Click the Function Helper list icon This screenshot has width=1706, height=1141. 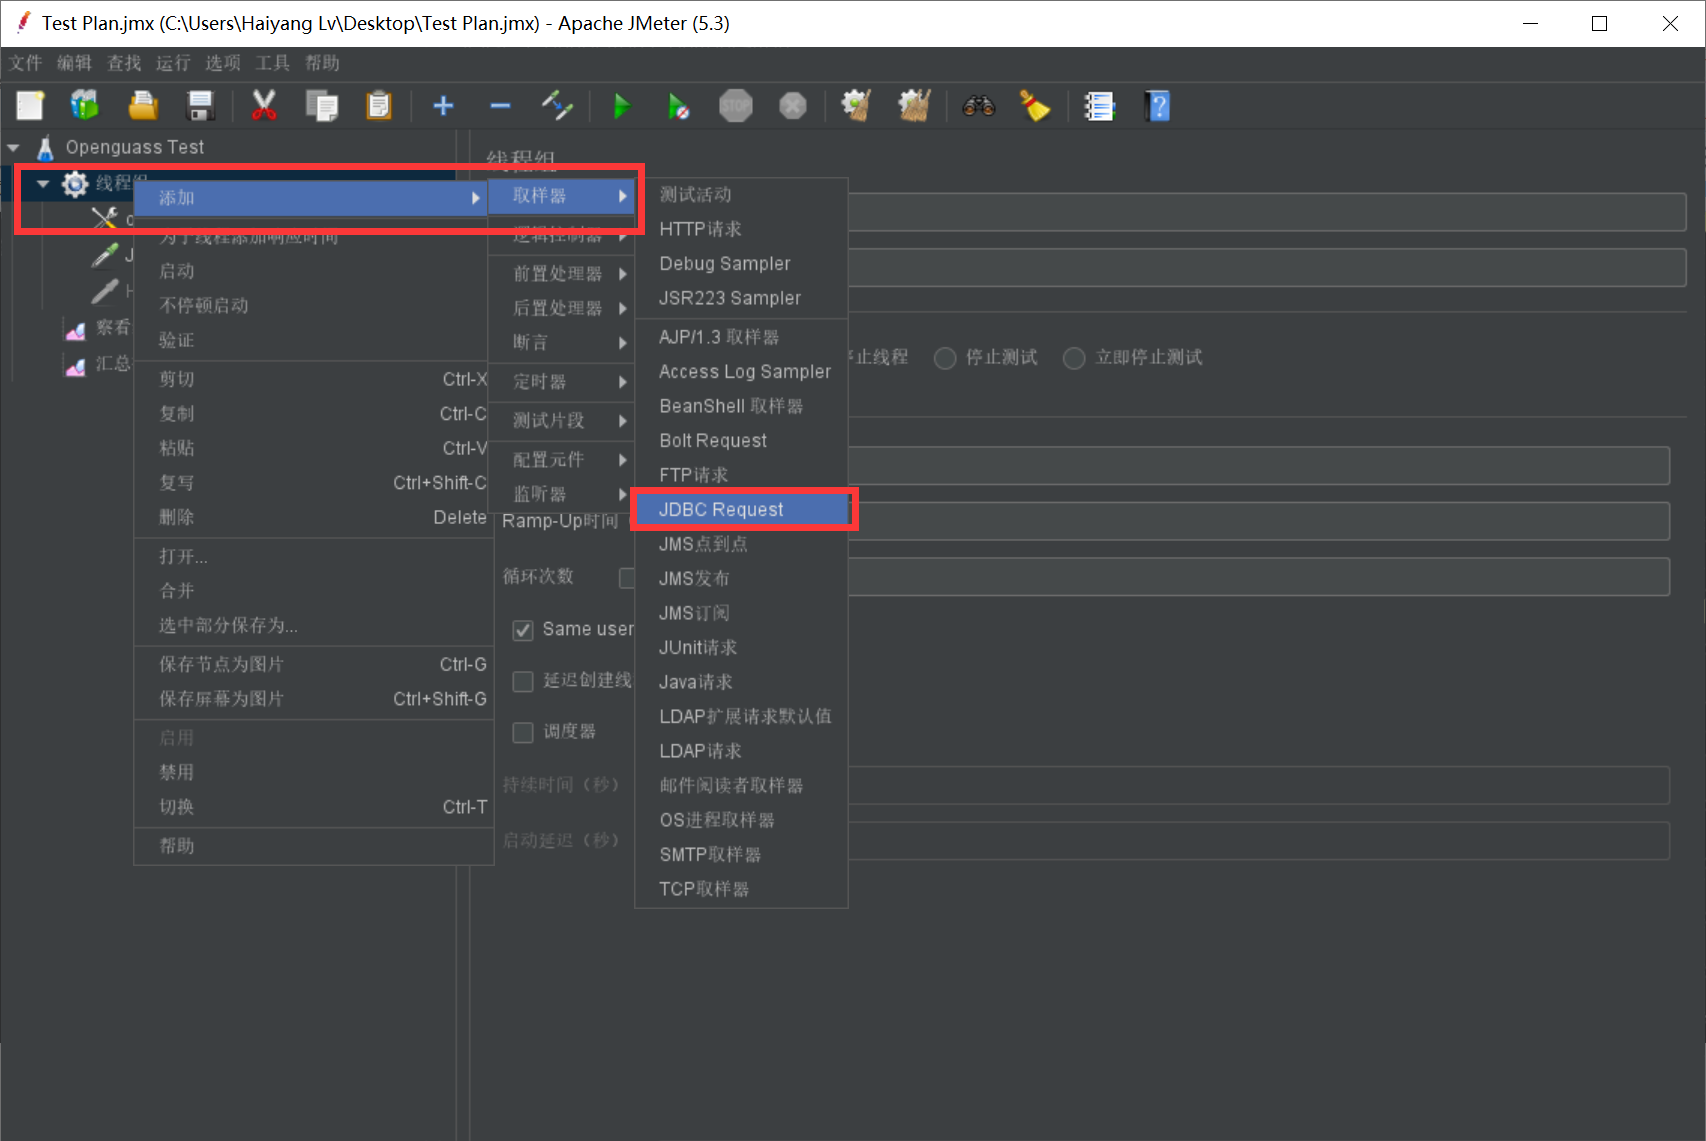(x=1099, y=105)
